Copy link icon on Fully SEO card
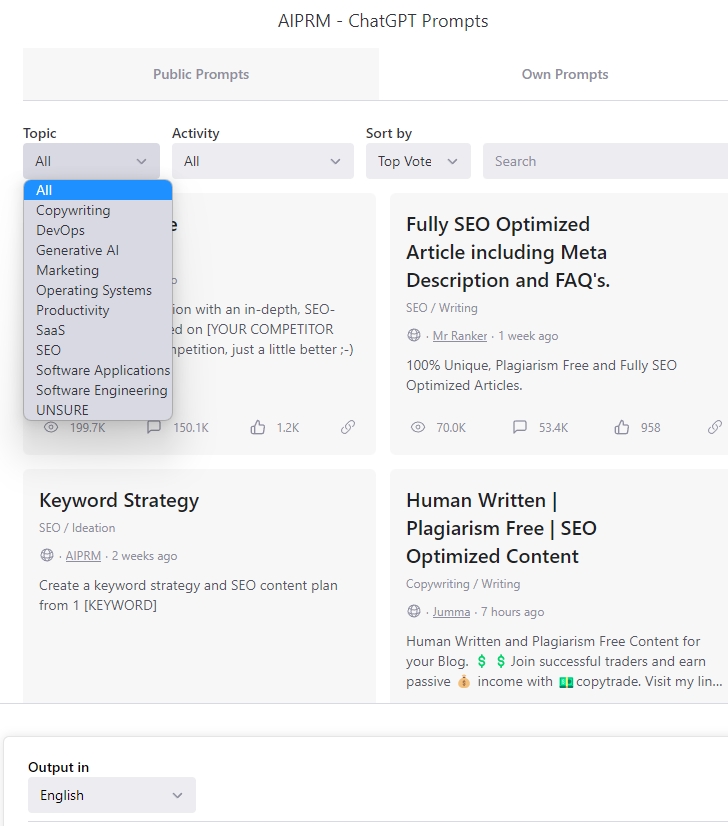This screenshot has height=826, width=728. [x=714, y=427]
